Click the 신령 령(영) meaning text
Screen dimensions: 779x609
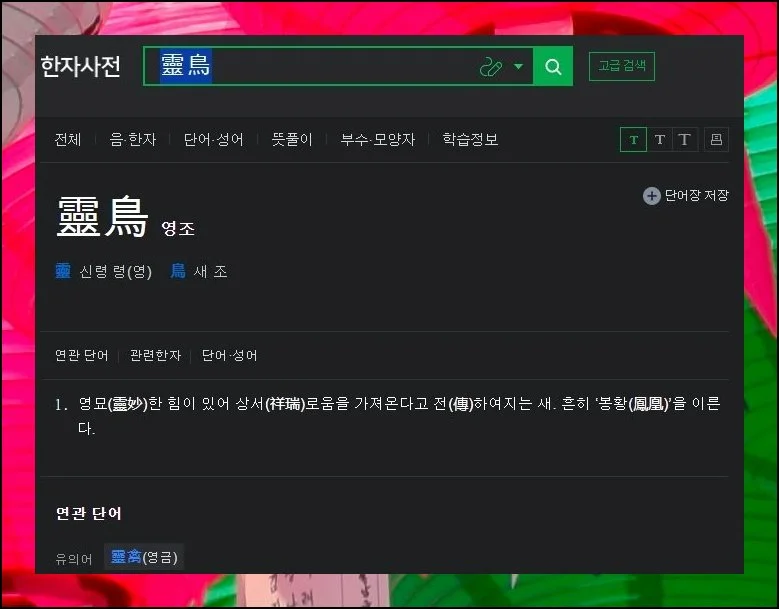pos(116,271)
